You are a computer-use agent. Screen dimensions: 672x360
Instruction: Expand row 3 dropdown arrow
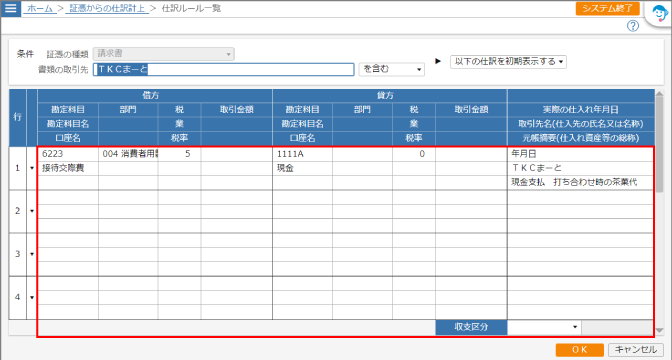(x=32, y=254)
